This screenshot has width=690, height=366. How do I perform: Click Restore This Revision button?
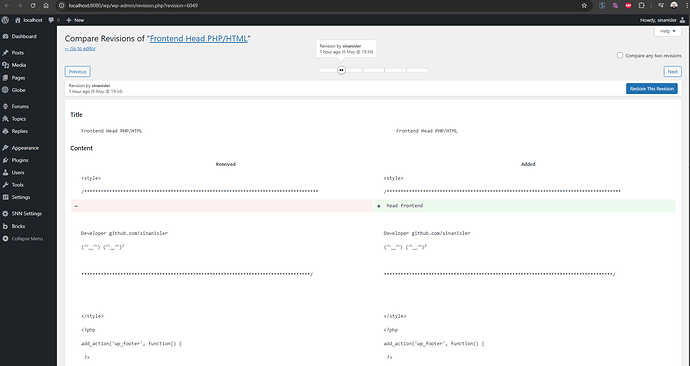[x=652, y=88]
